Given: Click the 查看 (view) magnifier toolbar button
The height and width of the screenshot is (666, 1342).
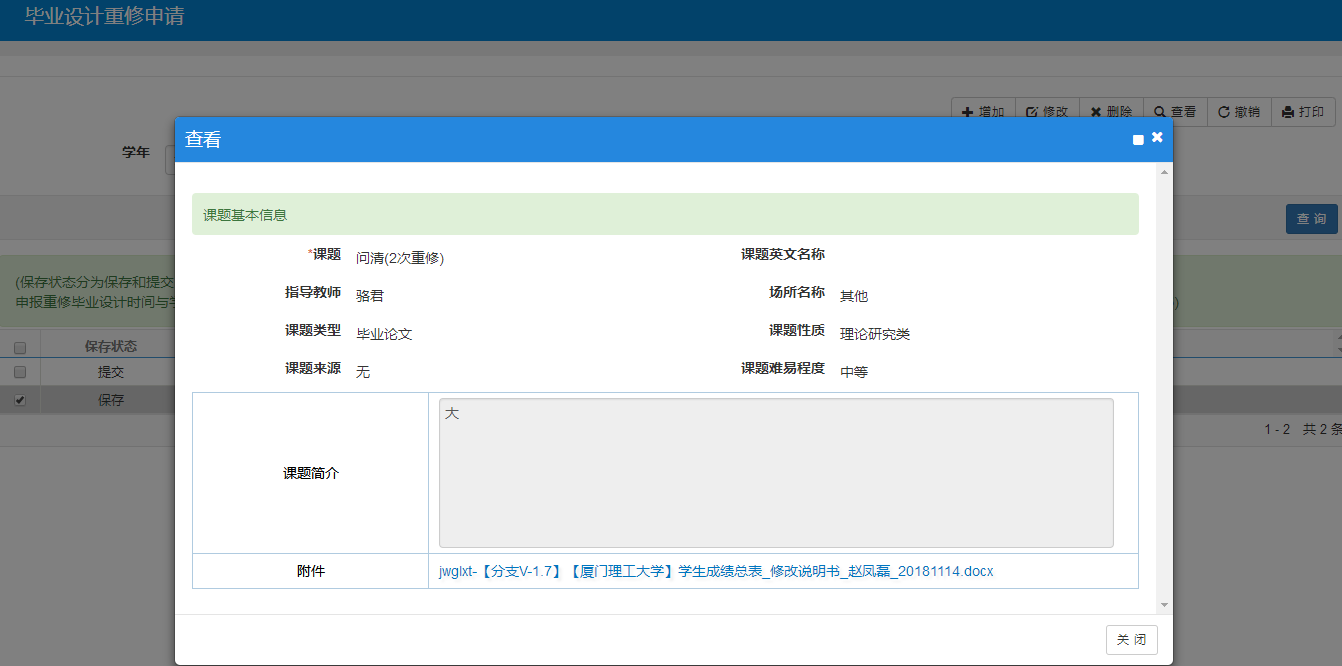Looking at the screenshot, I should pos(1175,112).
